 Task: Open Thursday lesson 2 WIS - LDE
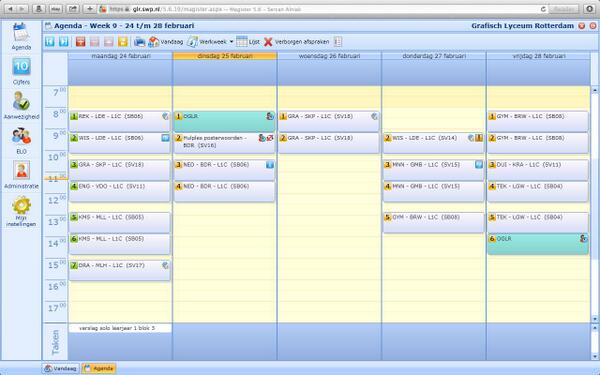[x=434, y=143]
